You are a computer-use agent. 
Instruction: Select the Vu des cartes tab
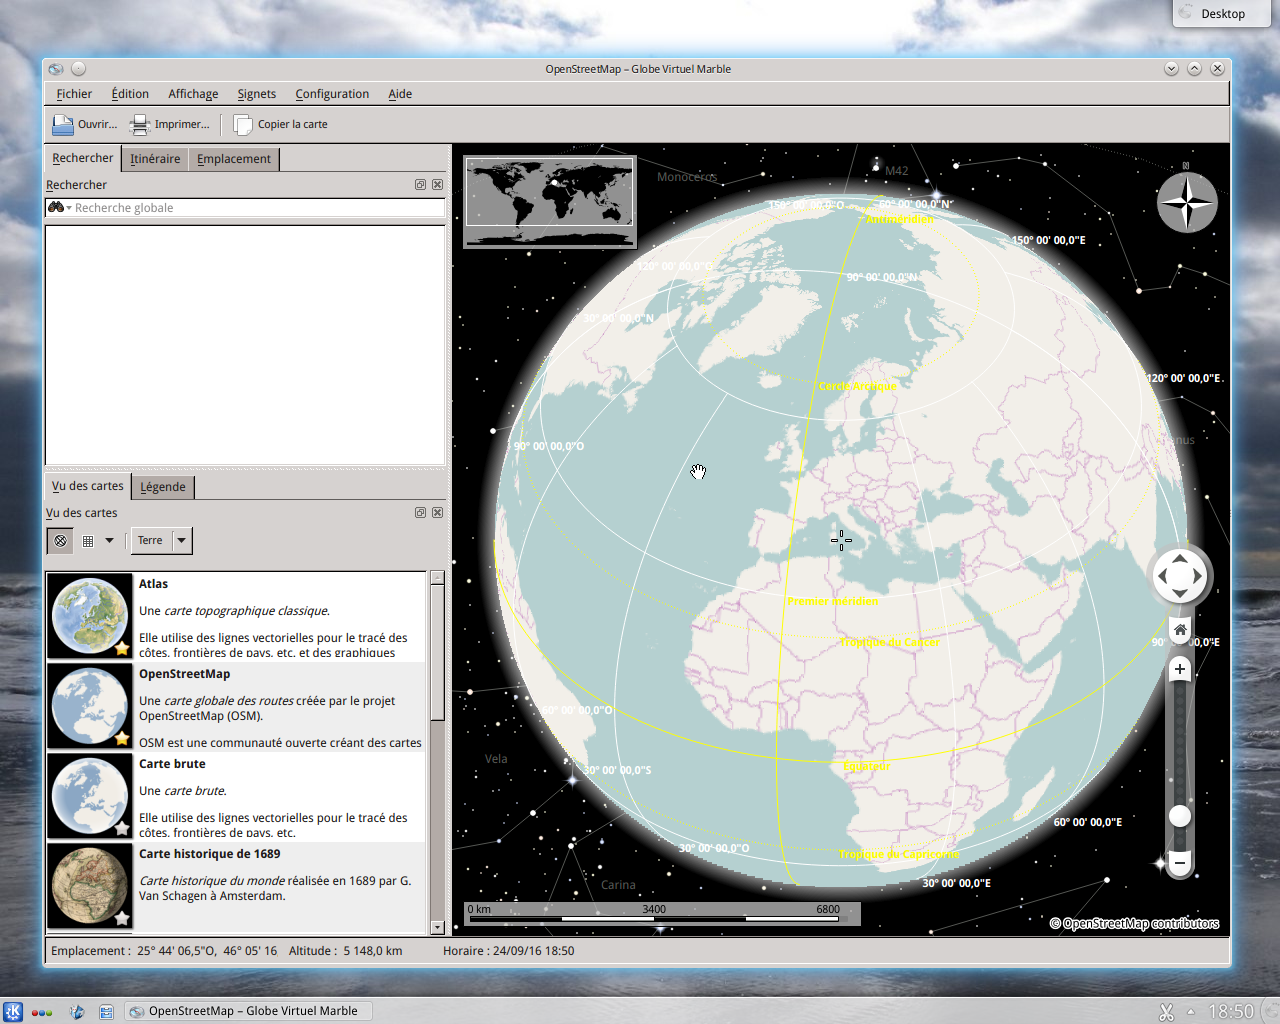87,486
